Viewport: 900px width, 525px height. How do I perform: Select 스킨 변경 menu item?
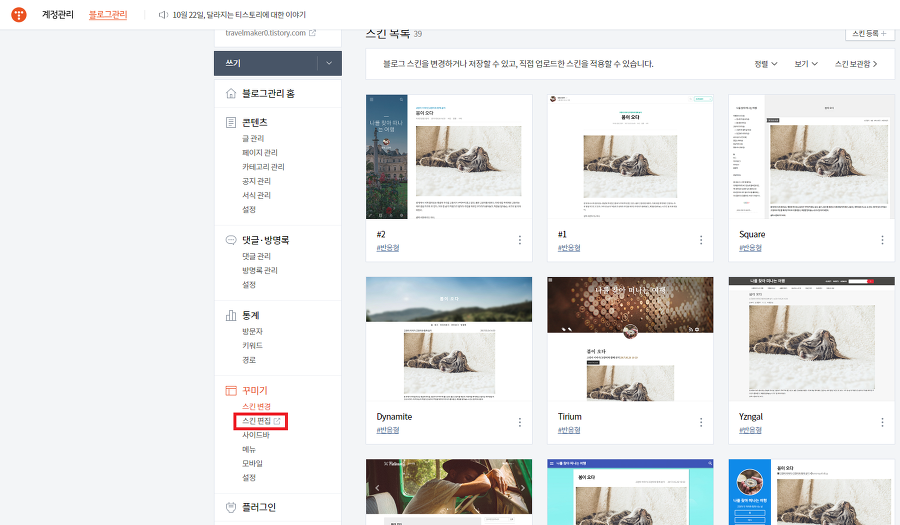256,406
